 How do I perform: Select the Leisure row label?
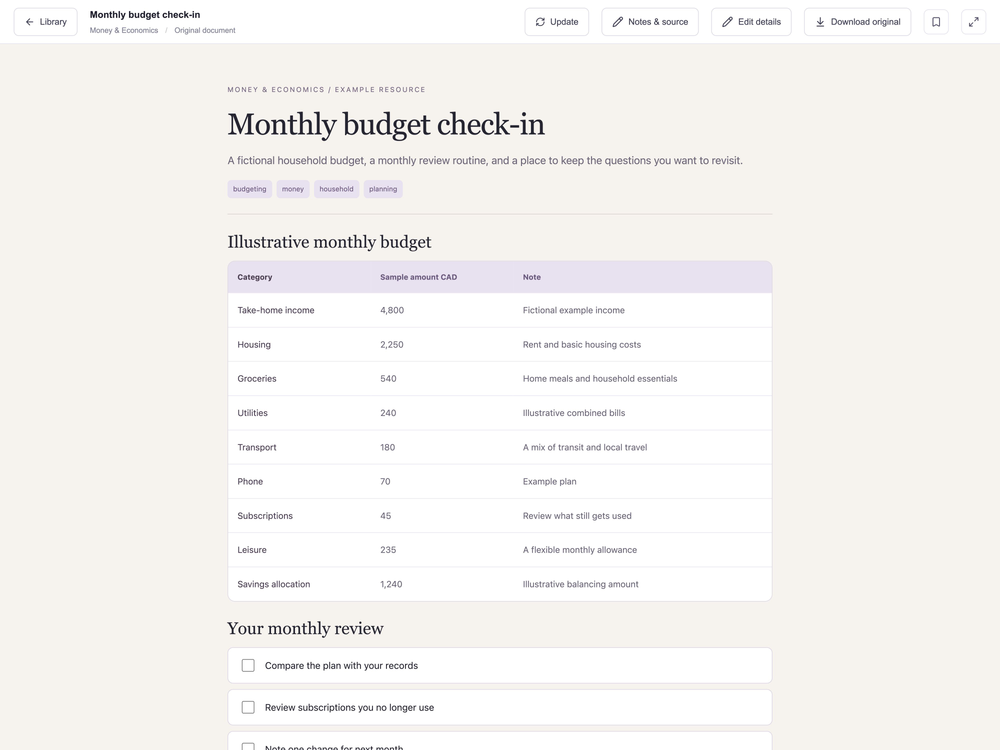pos(252,550)
